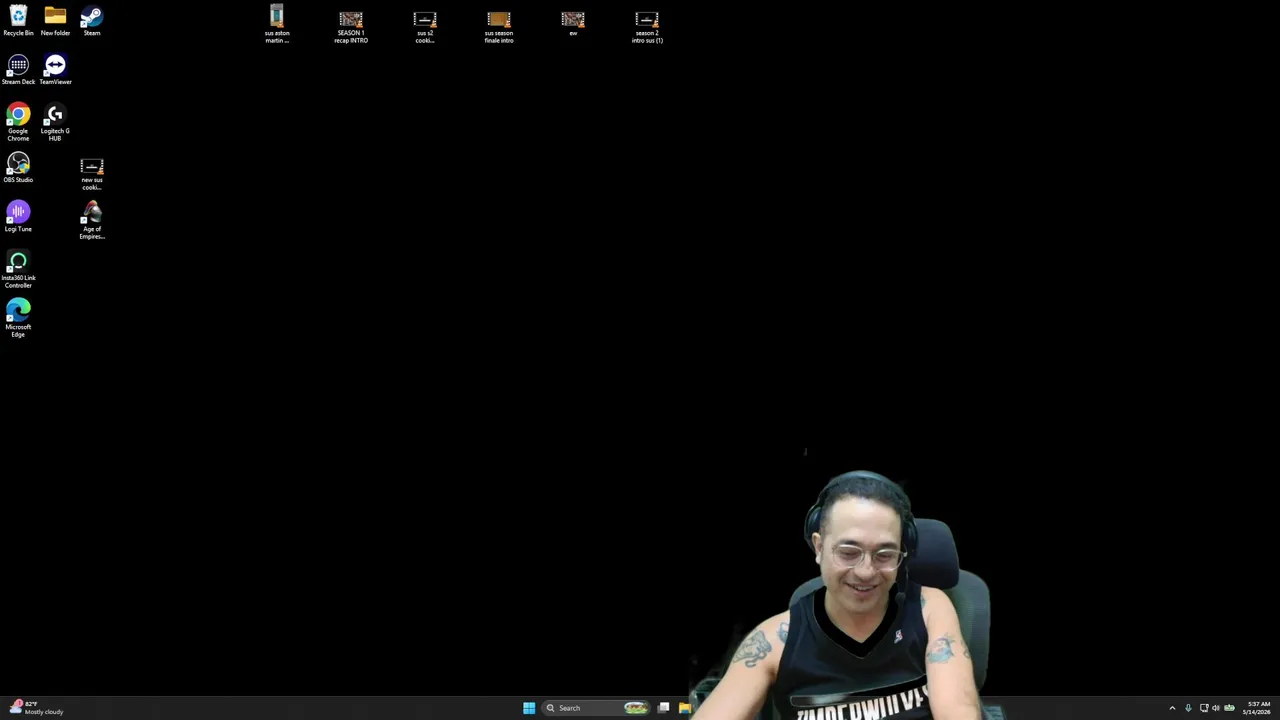
Task: Open the Windows Start menu
Action: [529, 708]
